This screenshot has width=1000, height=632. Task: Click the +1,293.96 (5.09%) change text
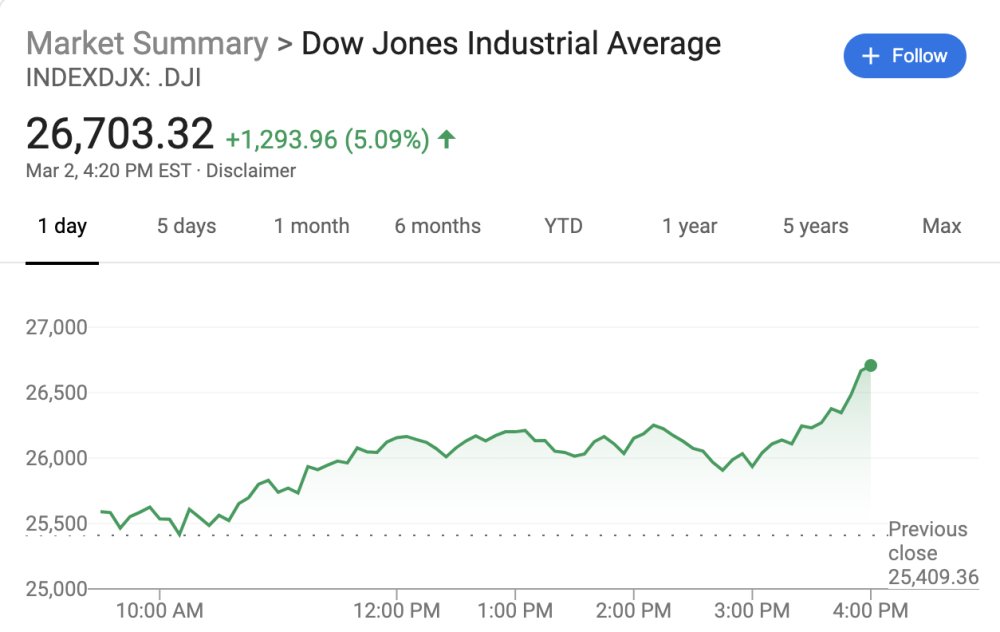tap(327, 140)
